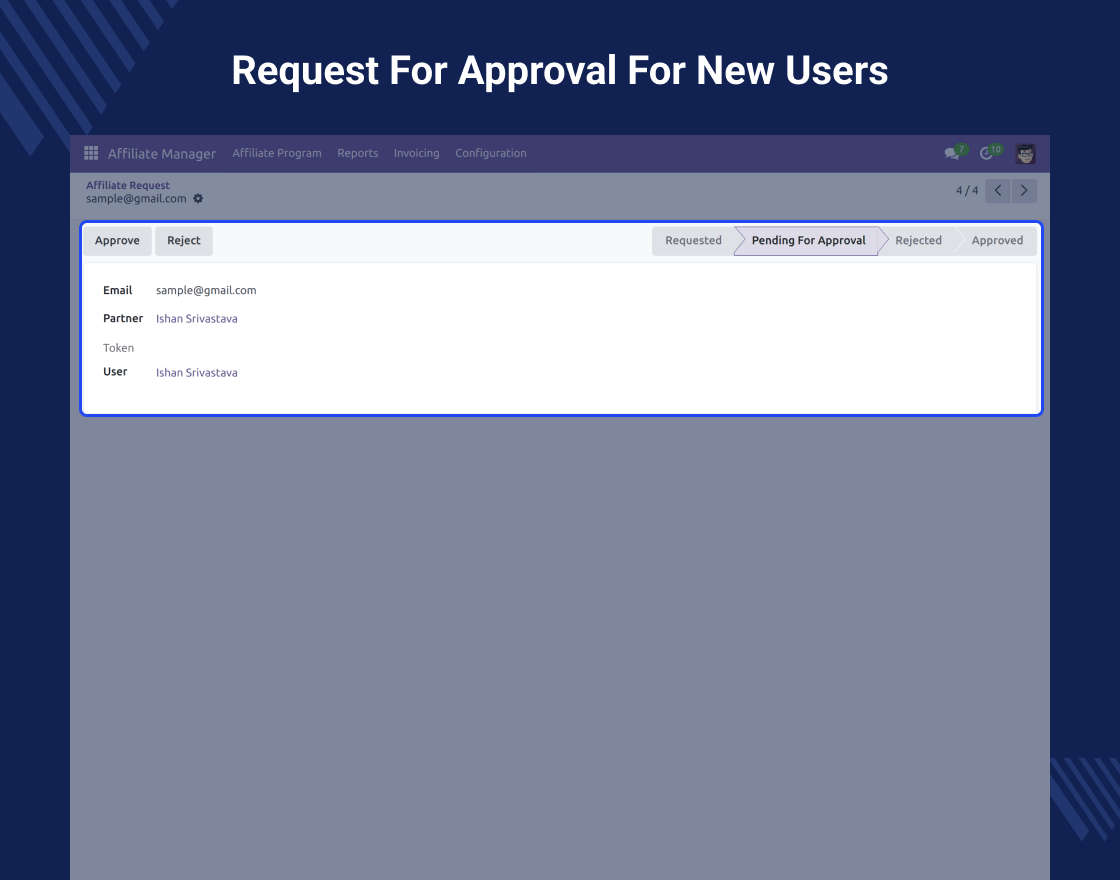1120x880 pixels.
Task: Click the Reject button
Action: 184,241
